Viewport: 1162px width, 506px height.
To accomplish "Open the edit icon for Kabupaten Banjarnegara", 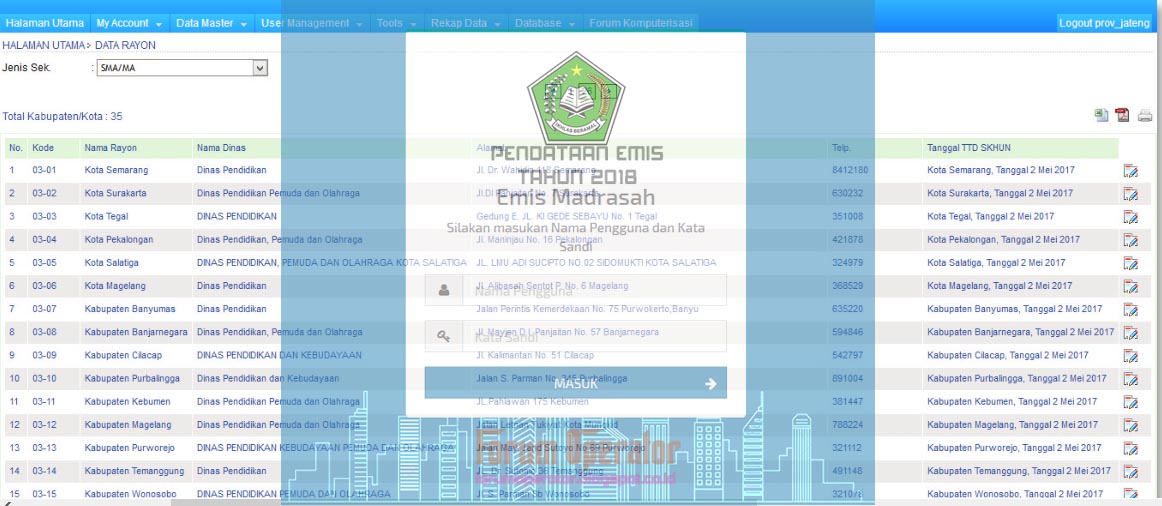I will click(x=1131, y=333).
